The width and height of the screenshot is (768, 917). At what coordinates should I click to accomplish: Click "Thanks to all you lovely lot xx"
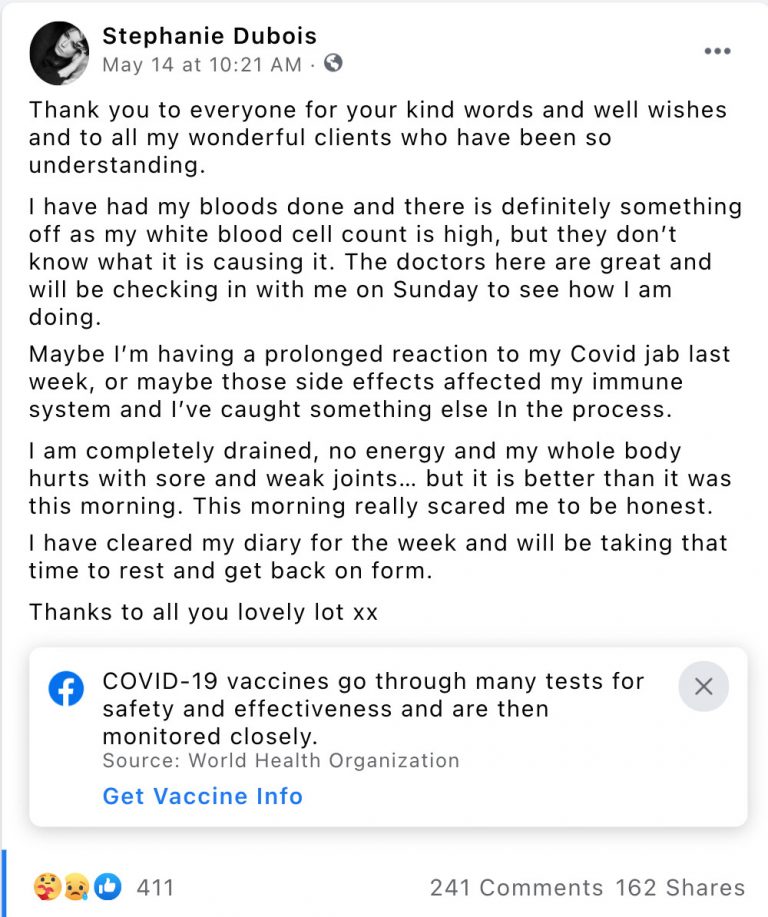203,612
